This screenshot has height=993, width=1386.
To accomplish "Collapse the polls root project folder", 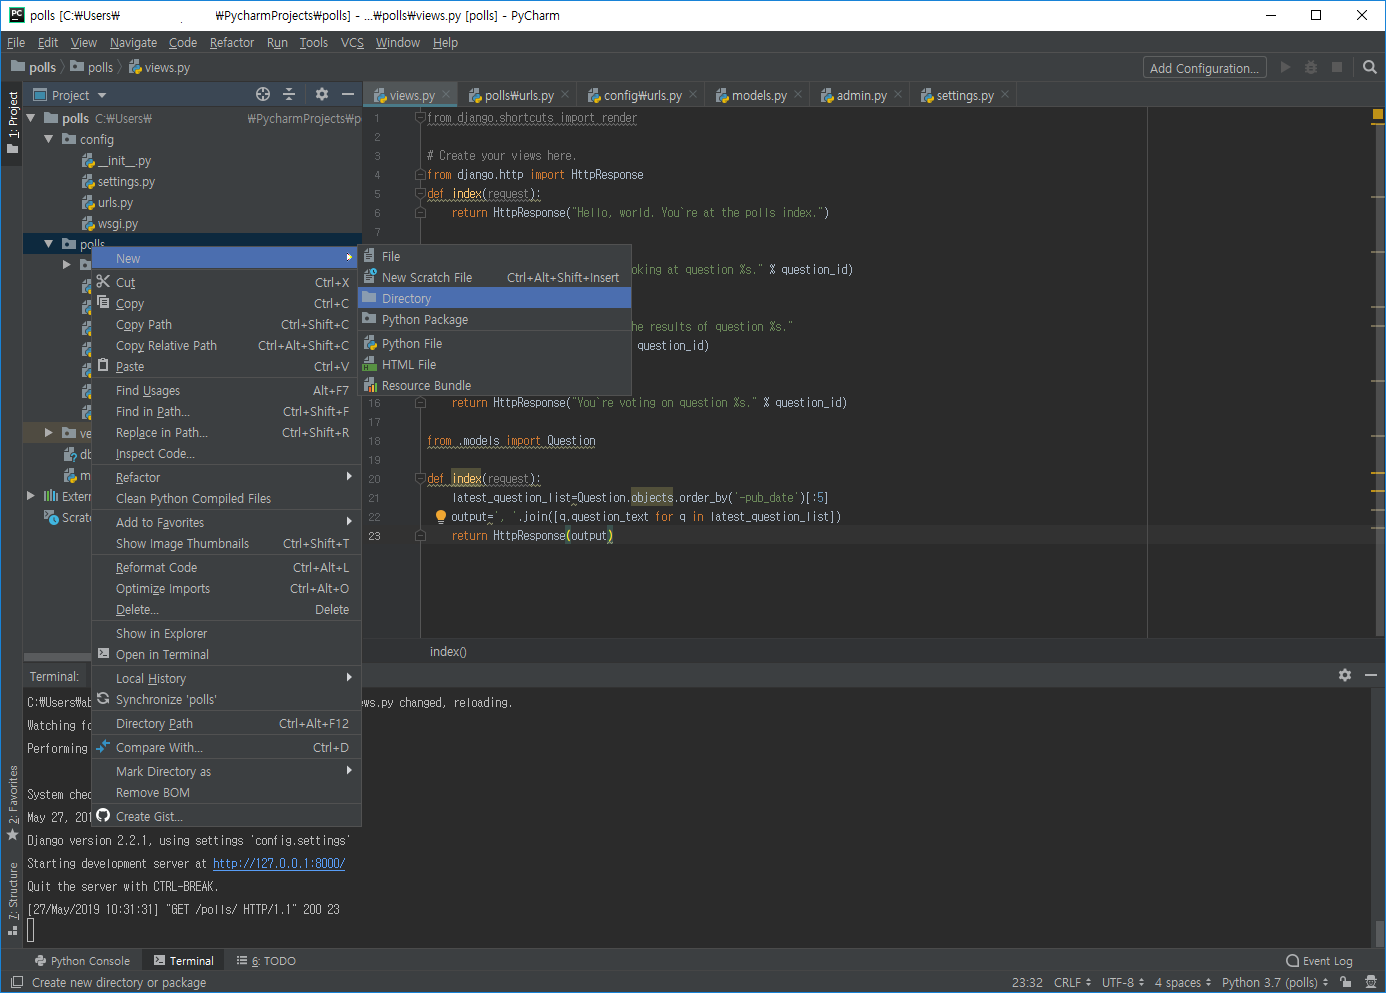I will 31,118.
